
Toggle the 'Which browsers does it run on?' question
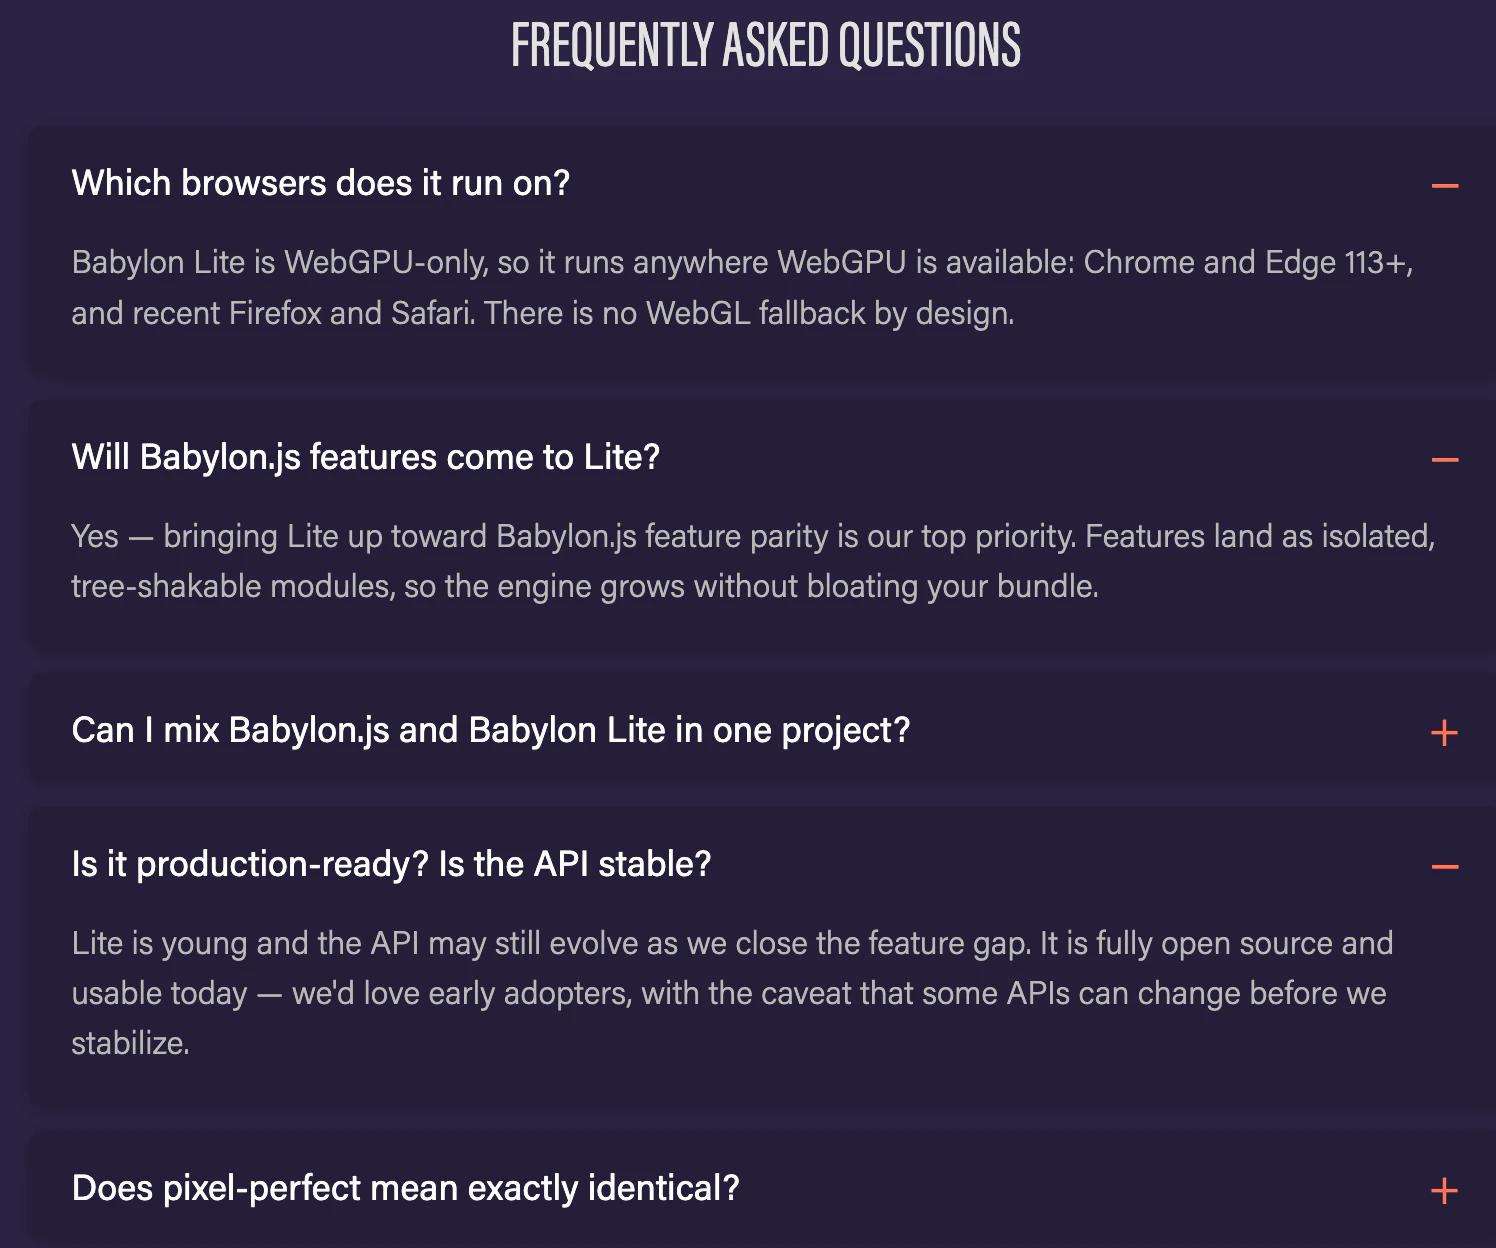point(320,183)
